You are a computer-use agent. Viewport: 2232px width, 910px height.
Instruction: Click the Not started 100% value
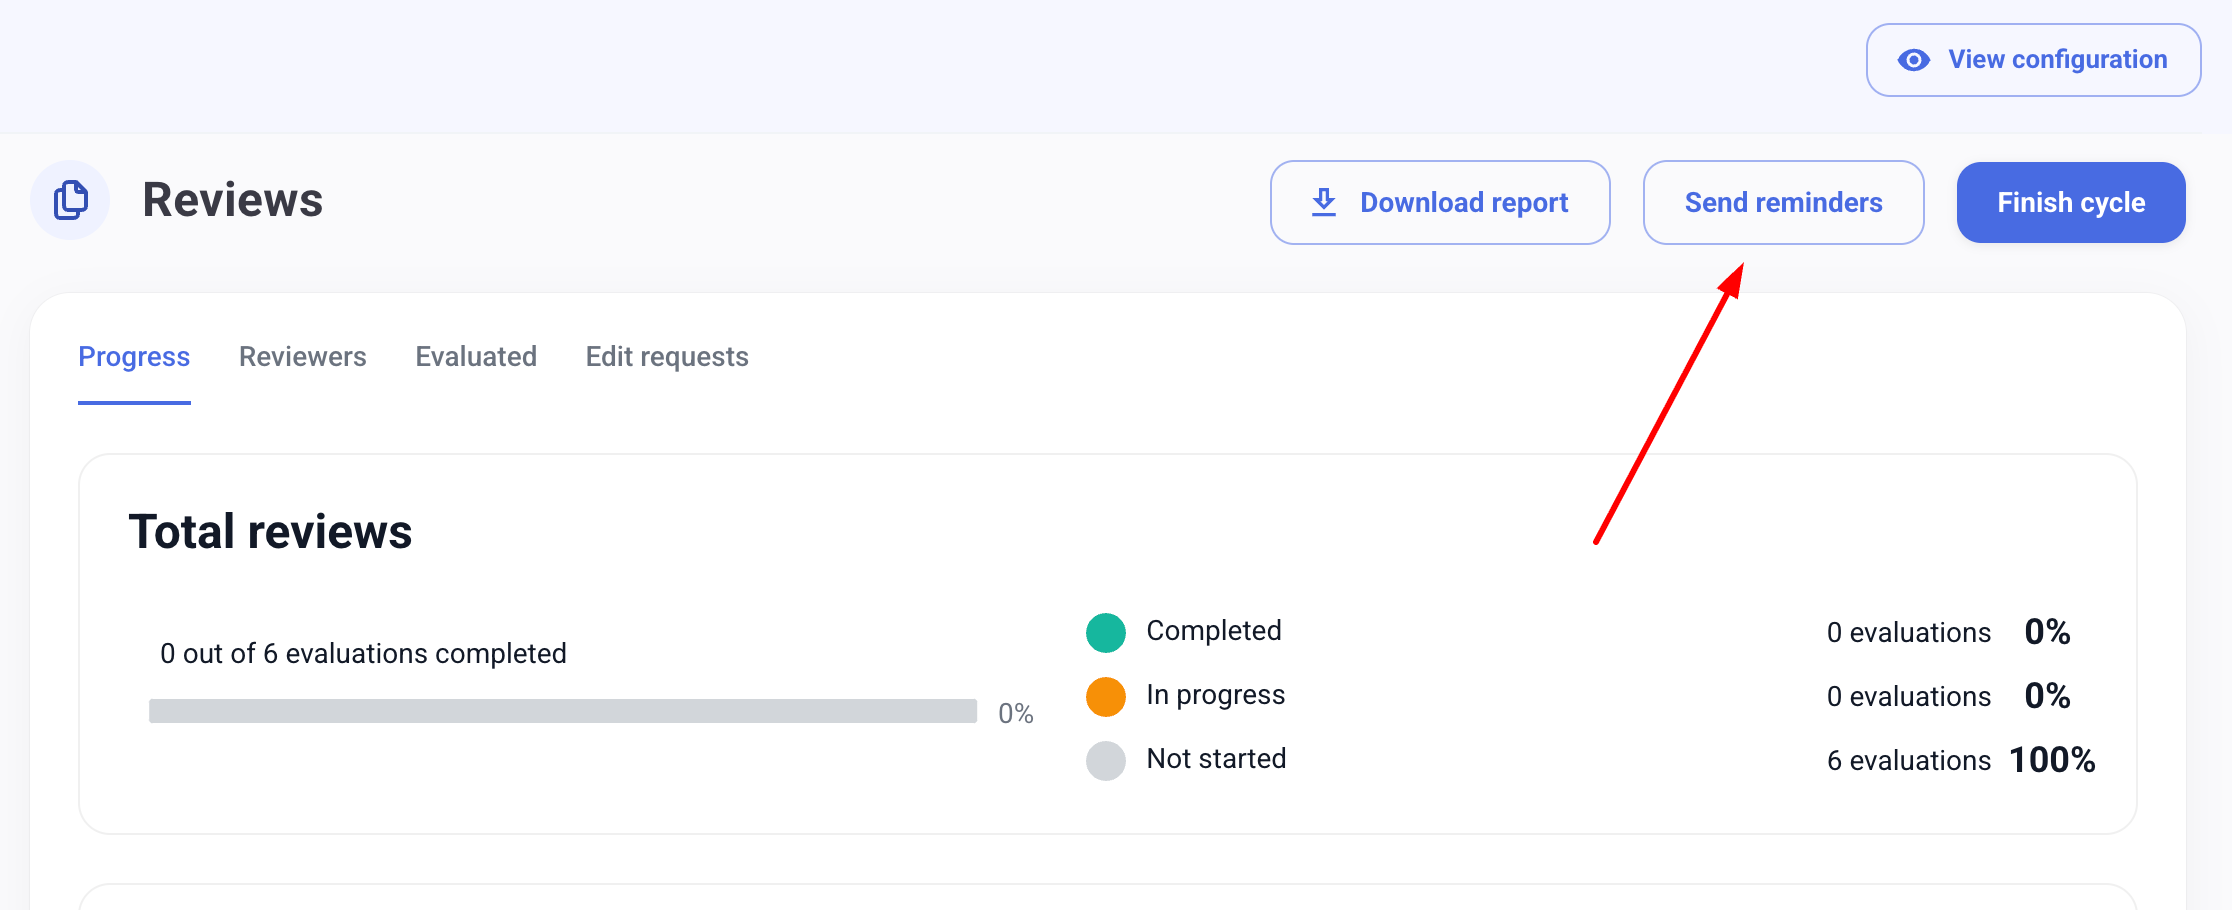tap(2052, 760)
